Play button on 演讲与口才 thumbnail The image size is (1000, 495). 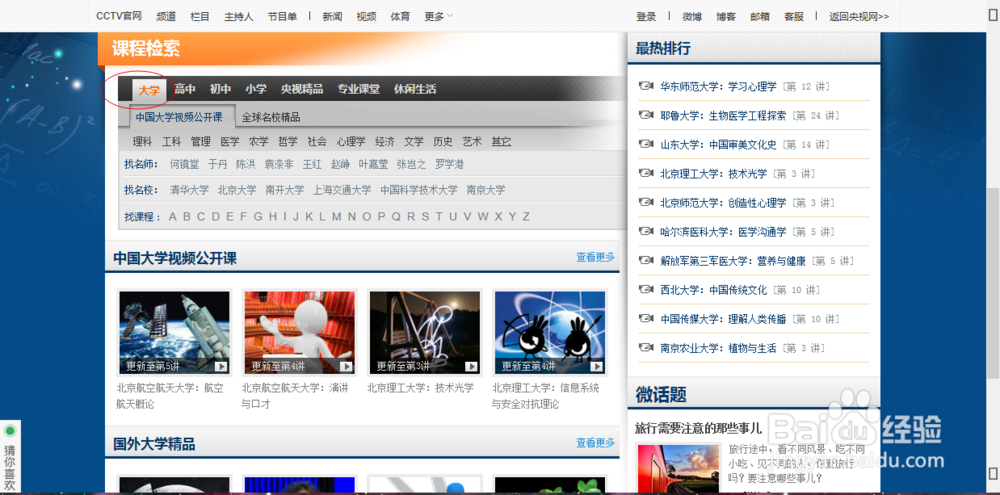click(346, 366)
